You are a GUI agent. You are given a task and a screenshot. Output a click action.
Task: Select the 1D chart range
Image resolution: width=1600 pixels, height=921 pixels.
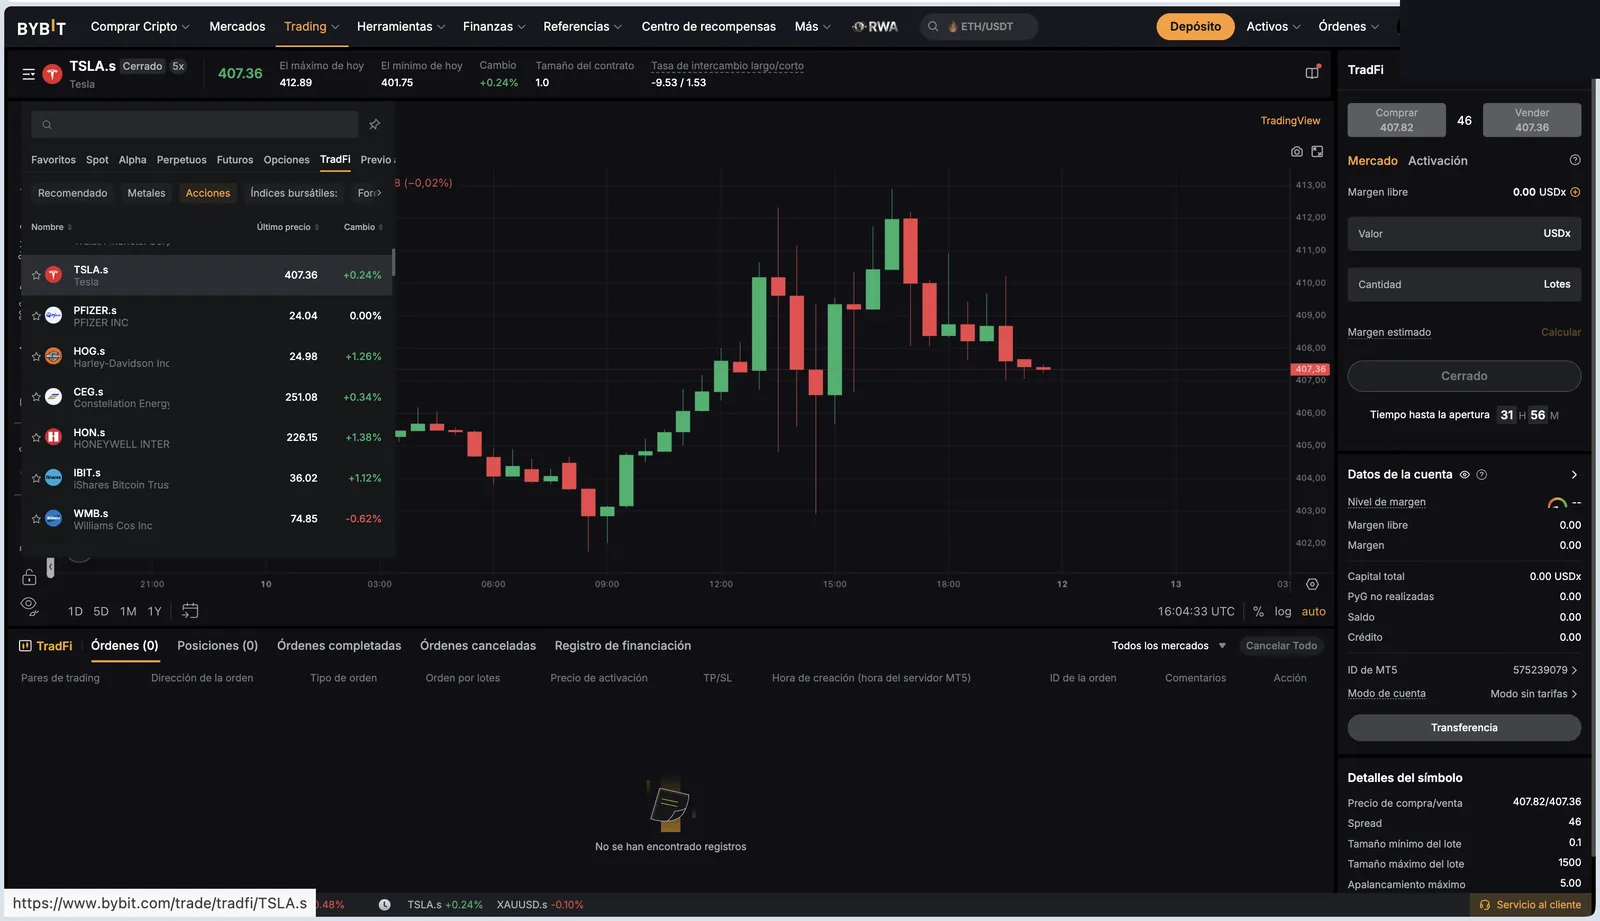coord(75,611)
